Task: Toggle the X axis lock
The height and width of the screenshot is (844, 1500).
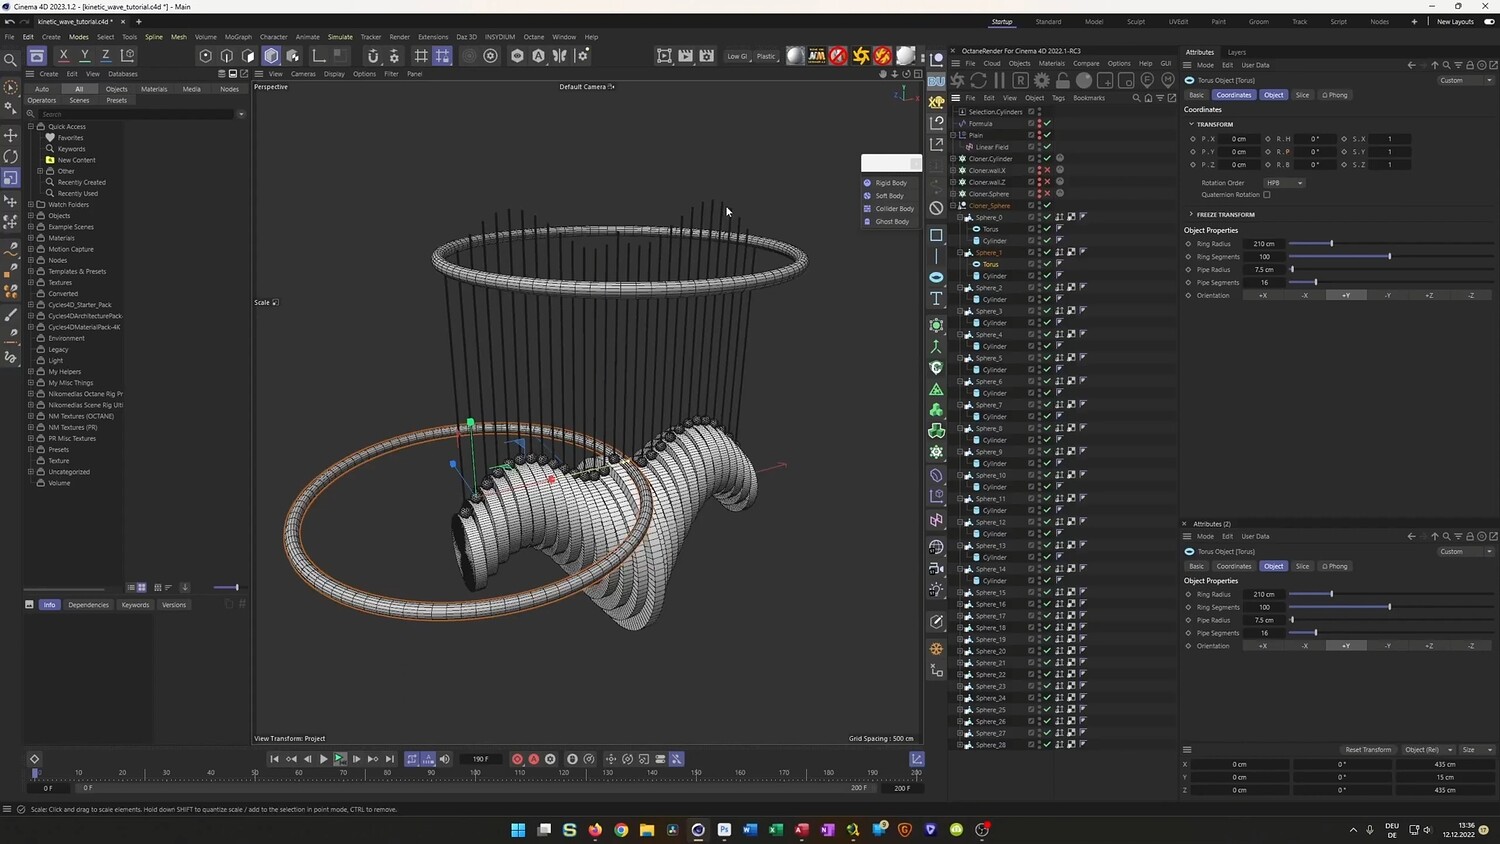Action: point(63,56)
